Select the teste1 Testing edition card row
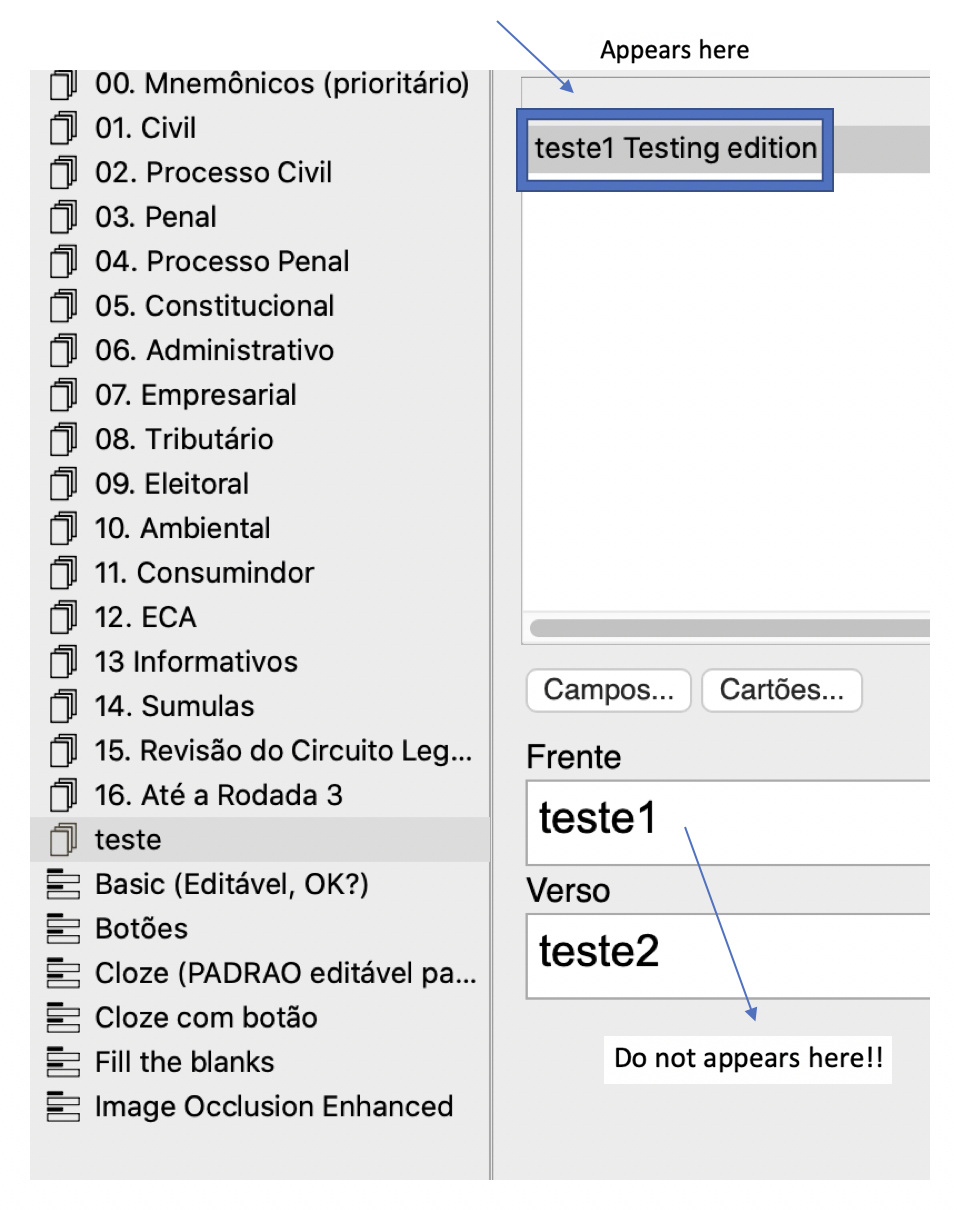 (x=727, y=149)
